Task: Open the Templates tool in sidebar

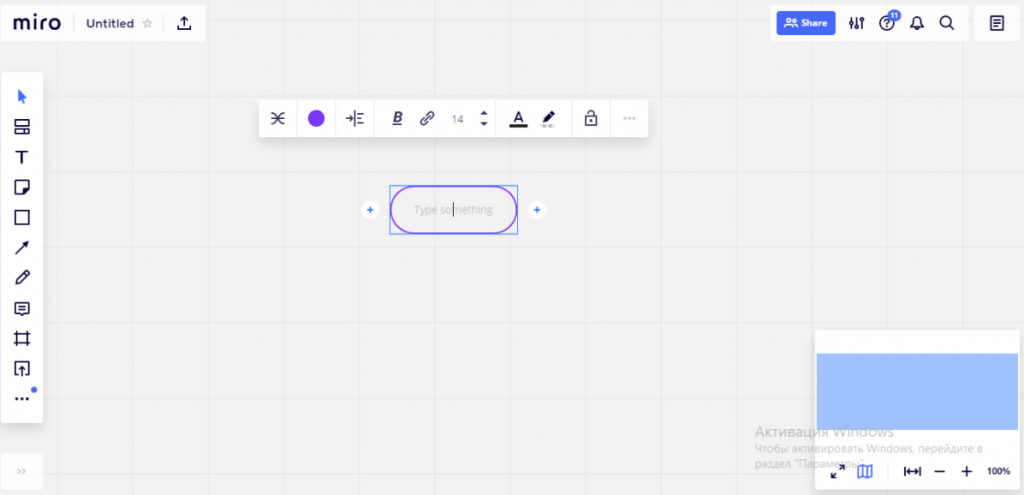Action: pos(21,127)
